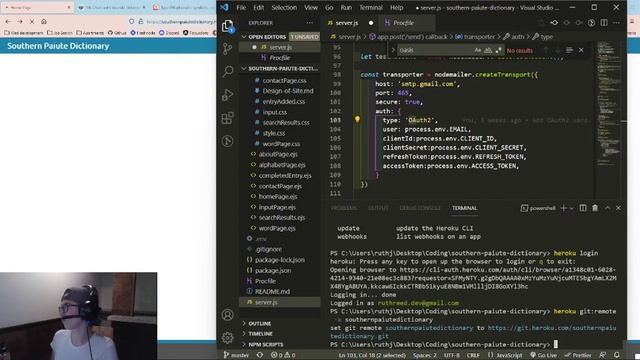640x360 pixels.
Task: Click the Spaces: 2 indentation indicator
Action: pyautogui.click(x=424, y=355)
